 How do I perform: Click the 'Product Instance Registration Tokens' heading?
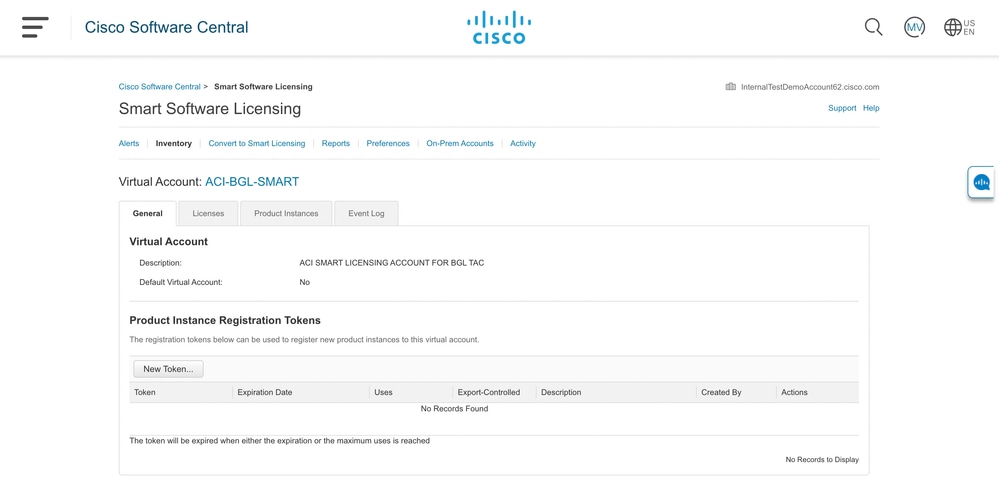click(x=225, y=320)
